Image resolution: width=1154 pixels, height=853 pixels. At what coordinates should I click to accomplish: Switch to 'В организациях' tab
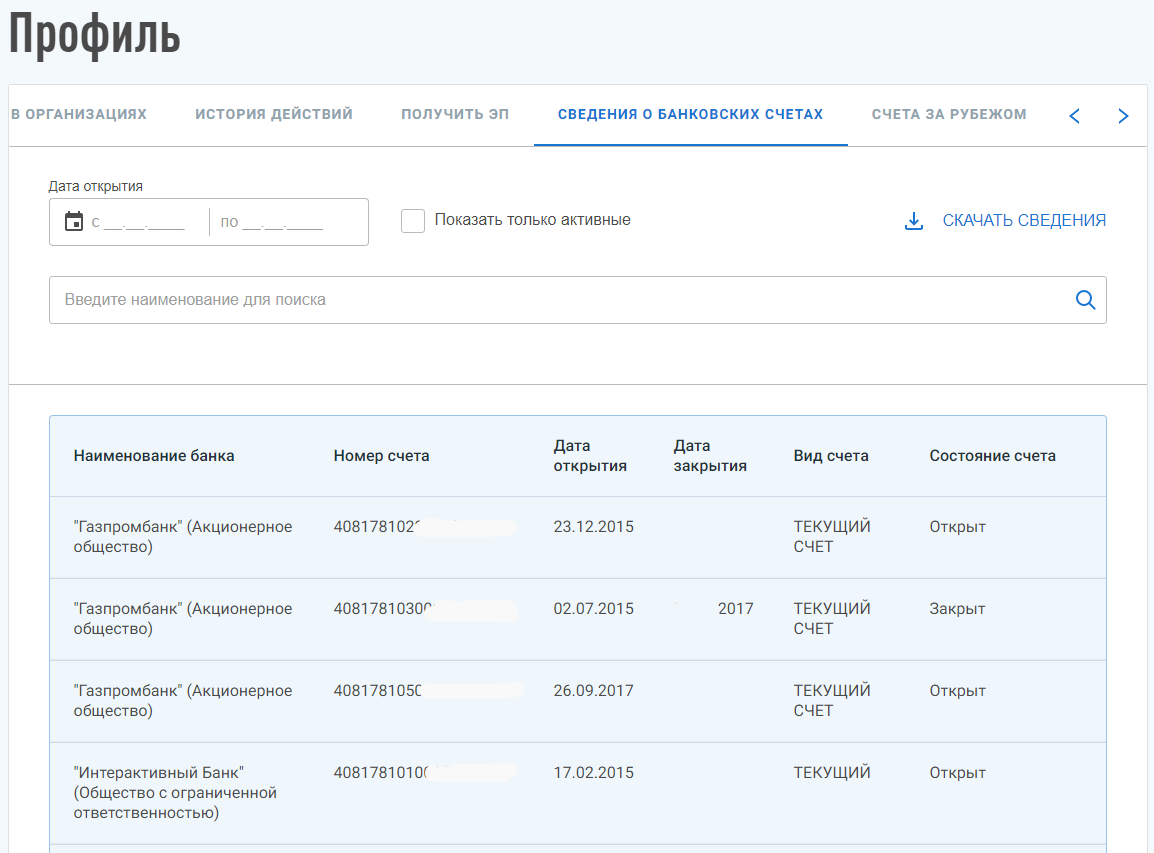point(78,114)
